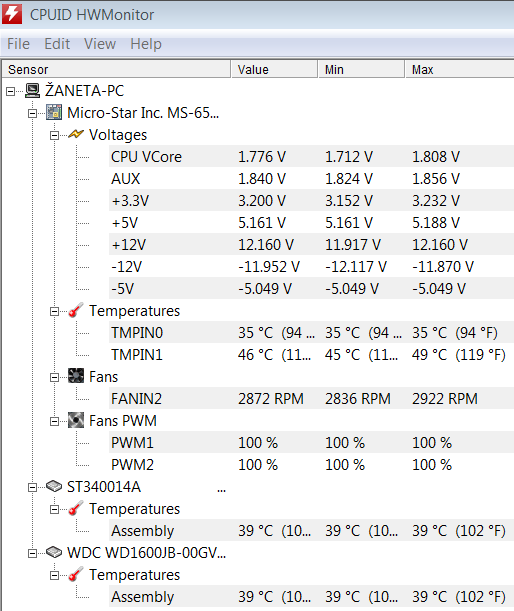The image size is (514, 611).
Task: Click the CPUID HWMonitor lightning app icon
Action: 12,14
